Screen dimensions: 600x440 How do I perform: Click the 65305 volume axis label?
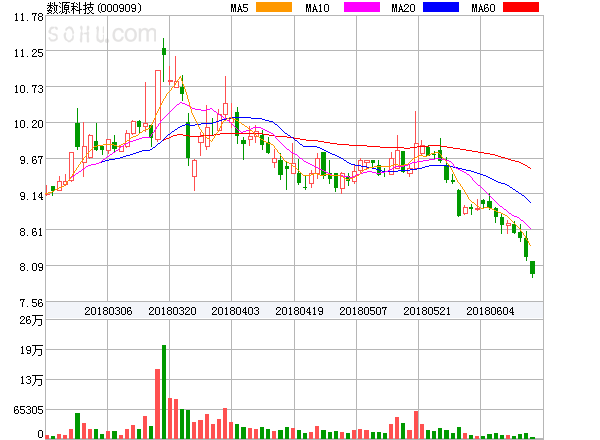coord(26,411)
